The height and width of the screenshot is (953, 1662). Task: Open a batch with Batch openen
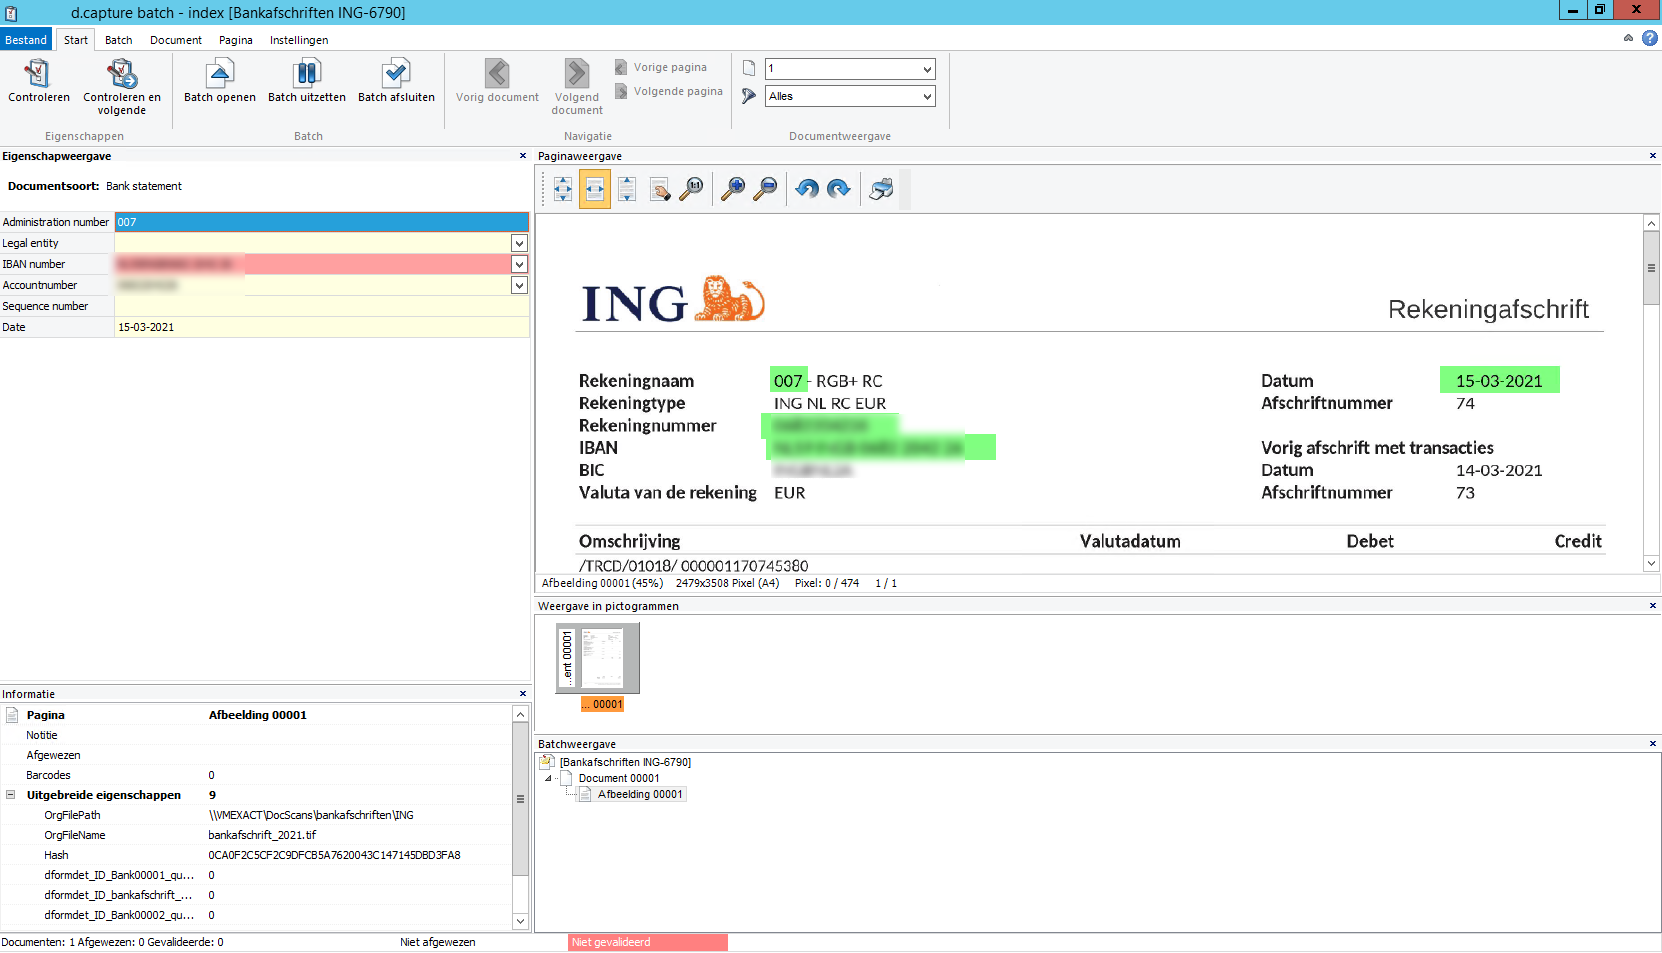(x=219, y=74)
